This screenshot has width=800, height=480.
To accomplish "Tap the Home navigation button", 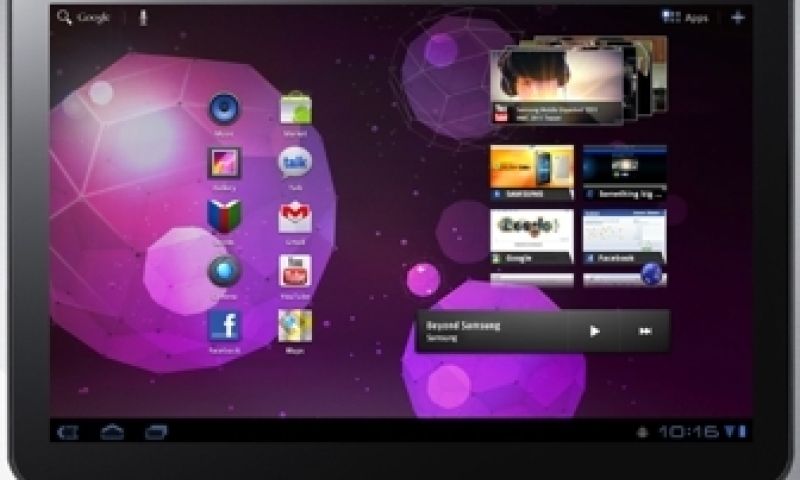I will pos(112,433).
